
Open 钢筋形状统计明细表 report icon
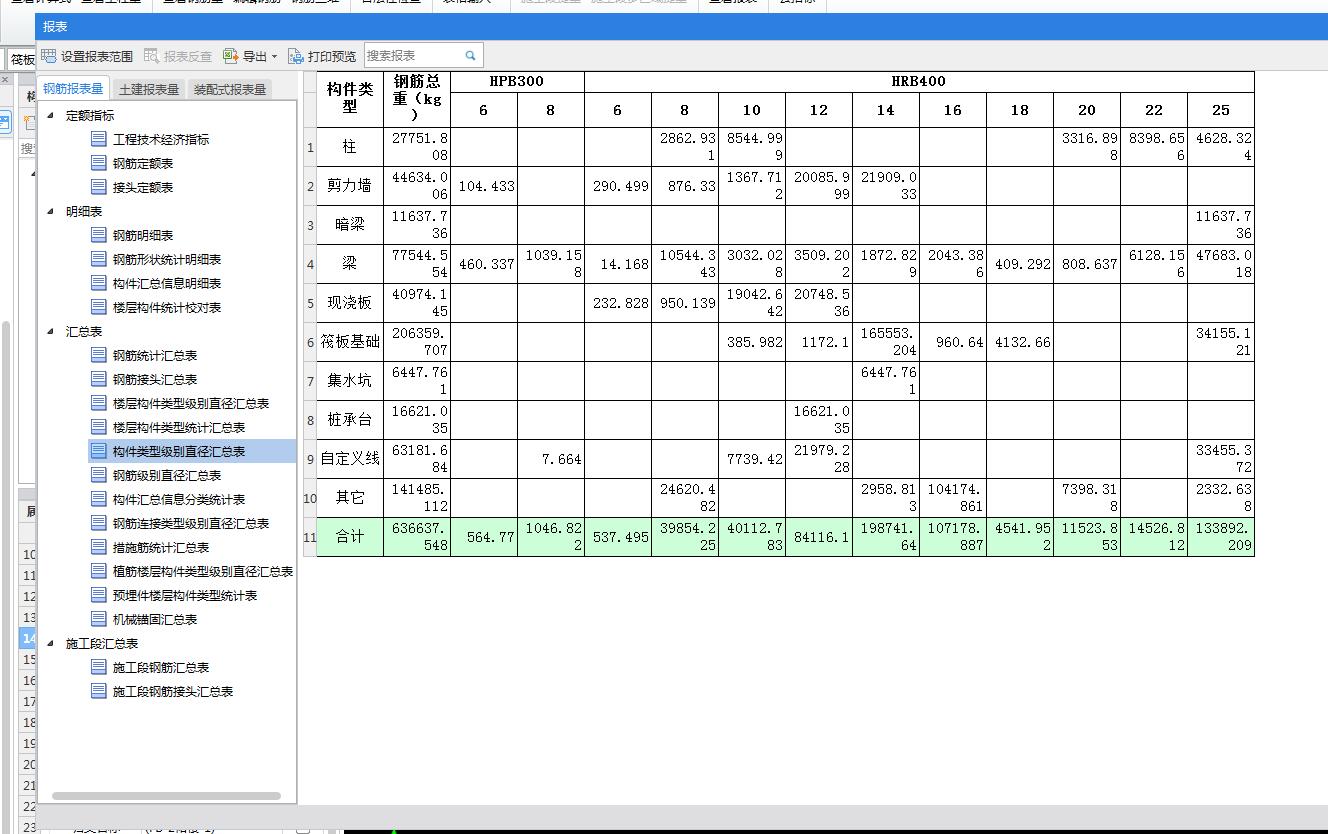point(98,259)
